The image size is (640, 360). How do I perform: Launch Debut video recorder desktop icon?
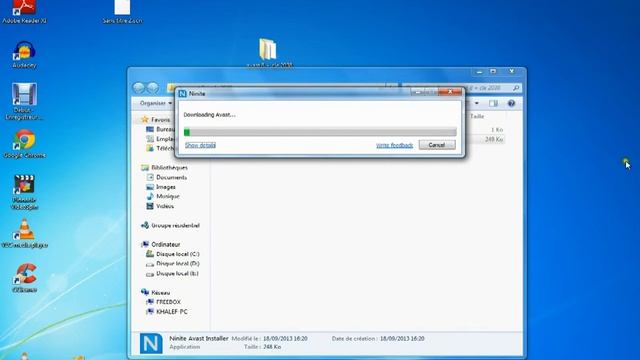click(x=24, y=101)
